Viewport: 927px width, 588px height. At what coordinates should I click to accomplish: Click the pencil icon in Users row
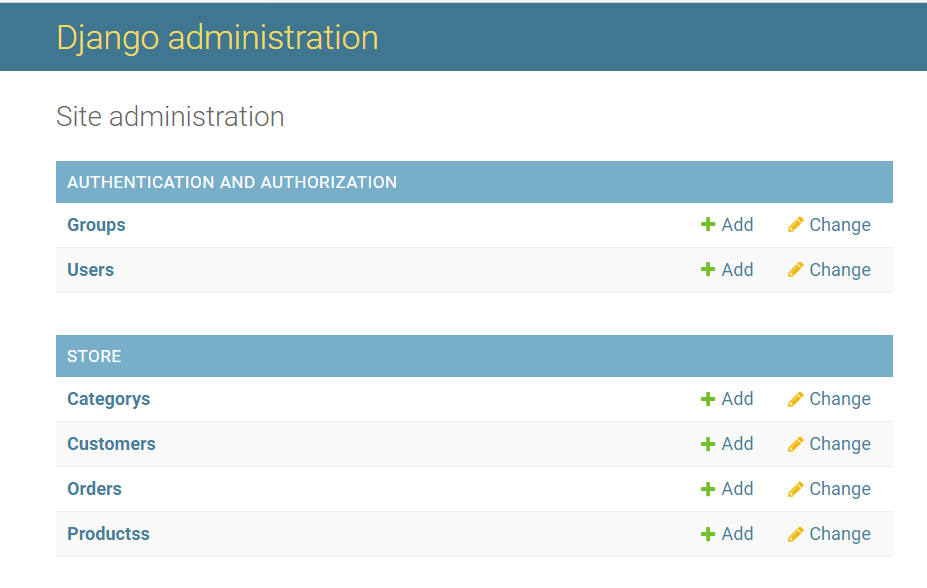(795, 270)
